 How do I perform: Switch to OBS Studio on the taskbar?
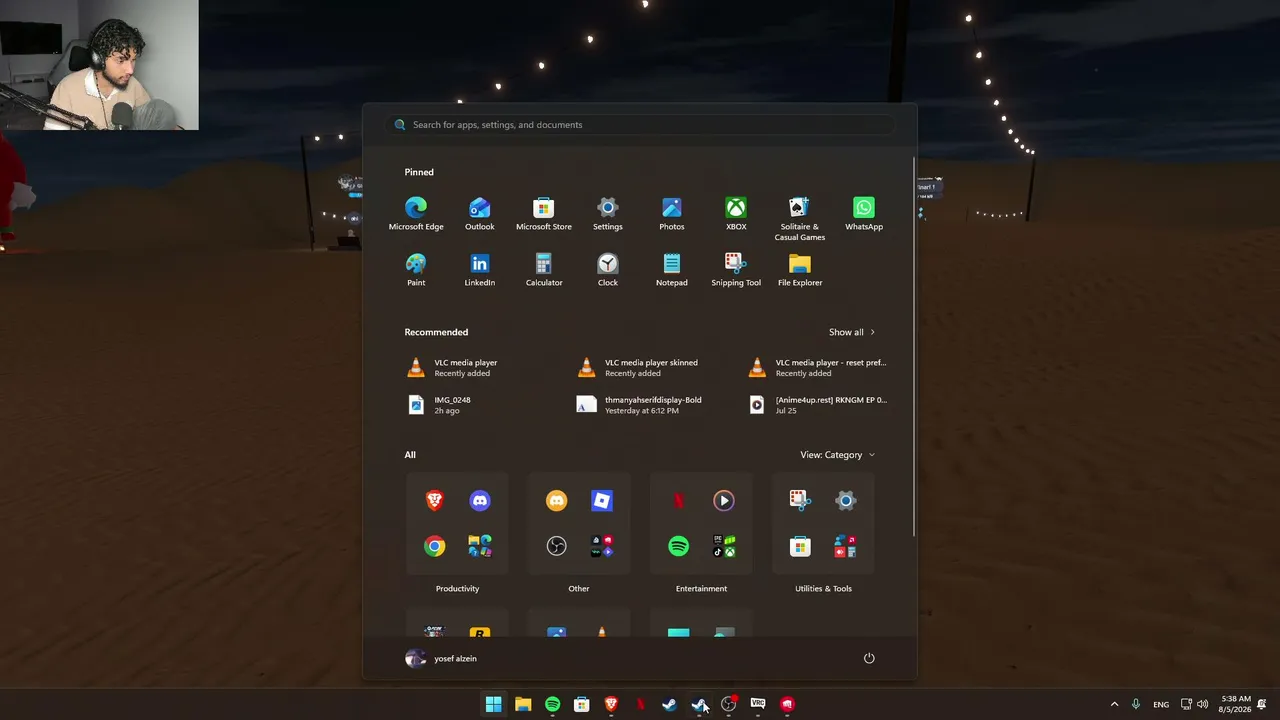pos(729,704)
